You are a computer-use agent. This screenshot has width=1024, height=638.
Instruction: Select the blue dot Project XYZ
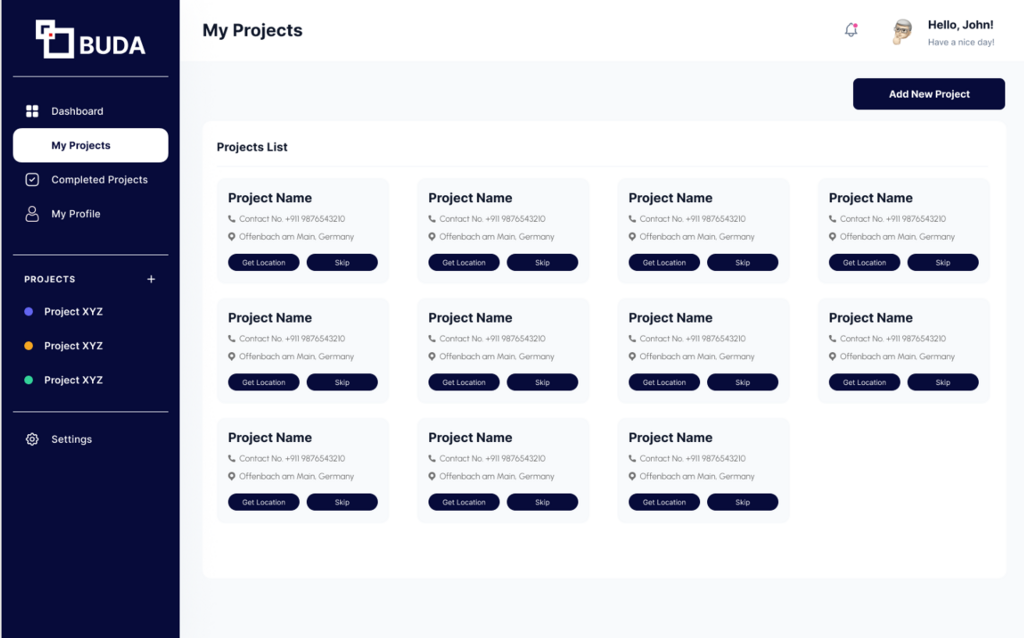[x=73, y=312]
